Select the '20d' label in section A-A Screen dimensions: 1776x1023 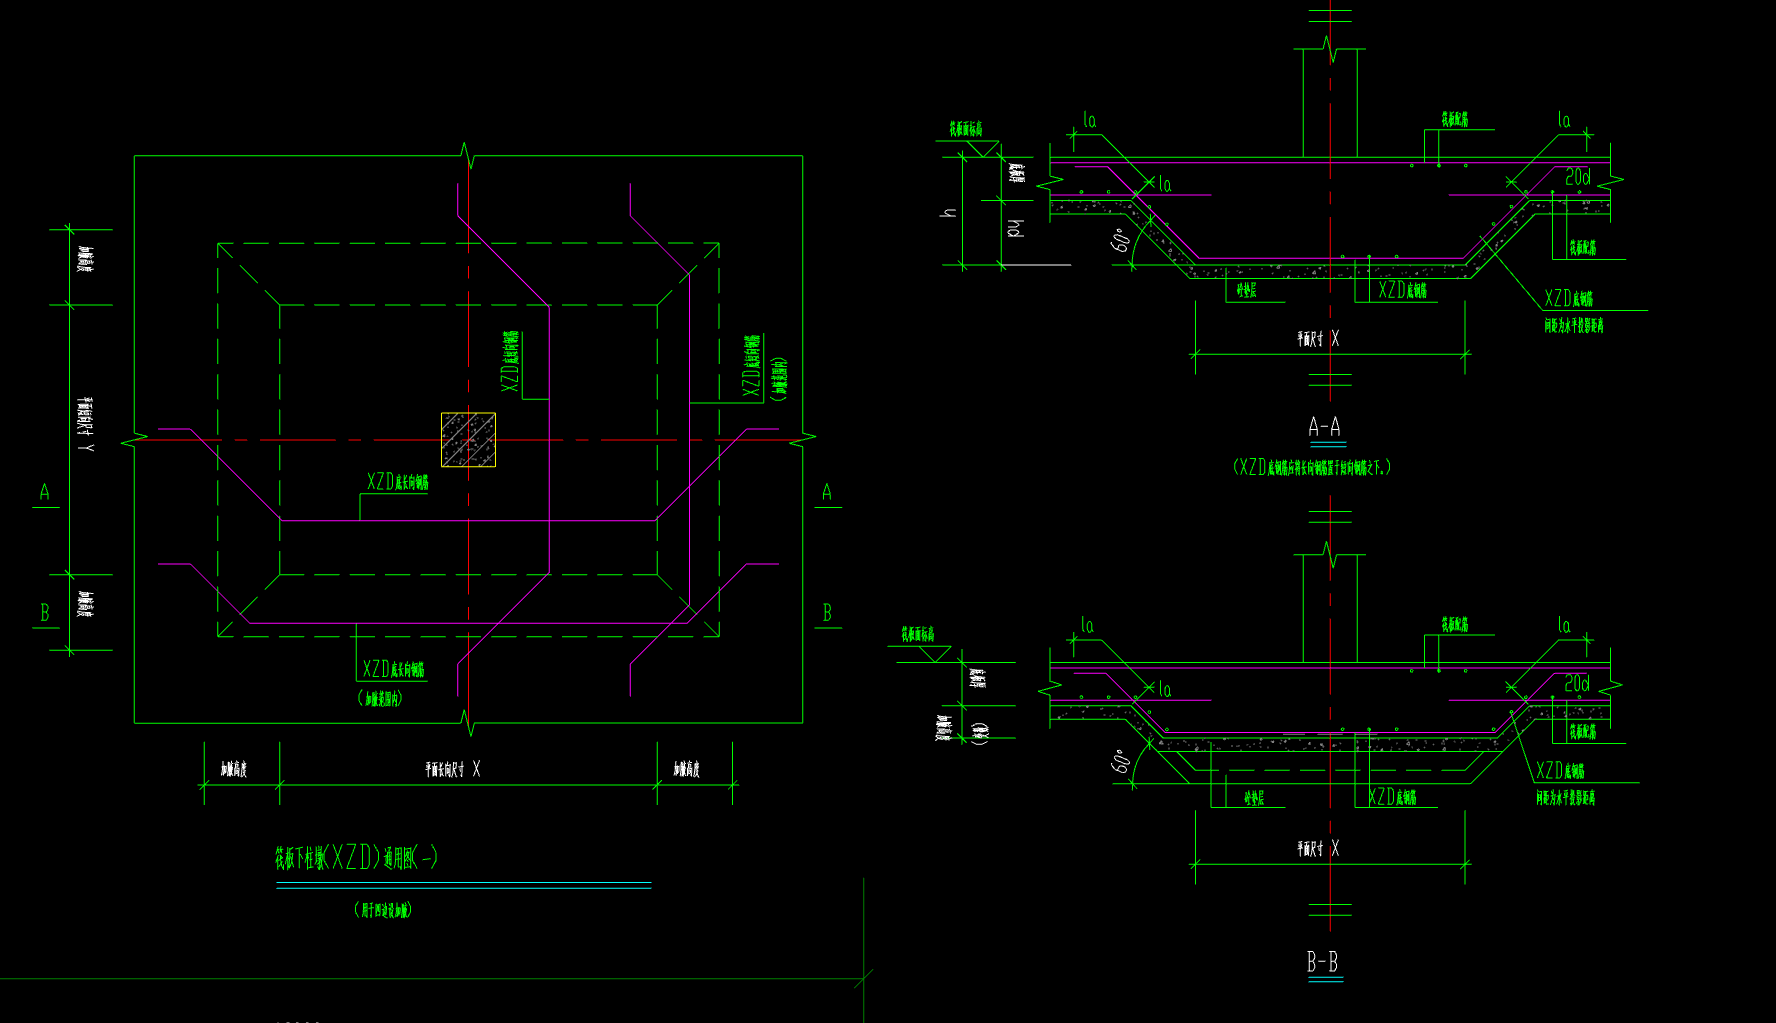pyautogui.click(x=1577, y=177)
